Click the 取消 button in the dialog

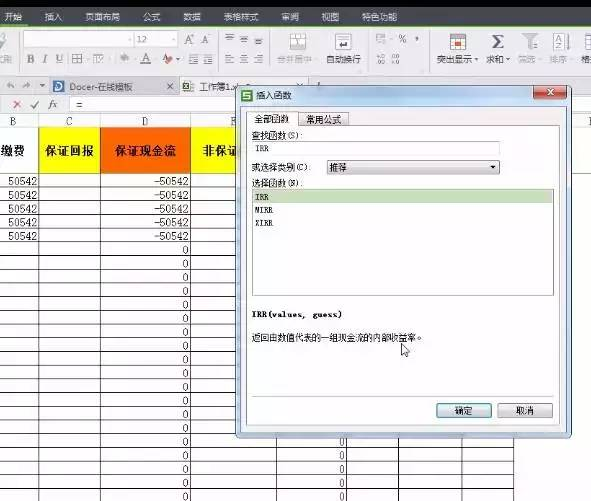pos(525,411)
